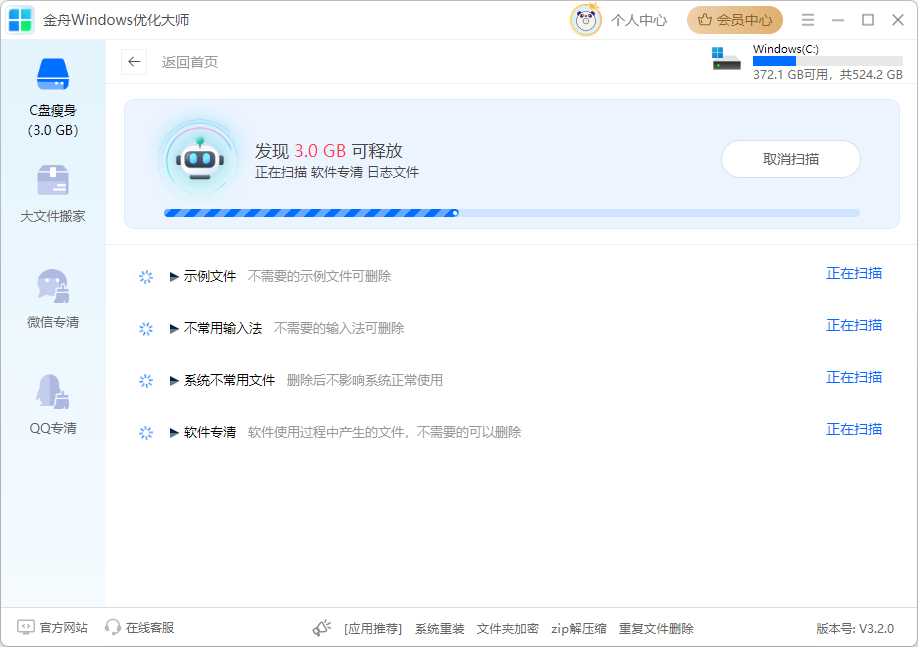Click the trumpet icon beside 应用推荐
918x647 pixels.
[x=321, y=628]
